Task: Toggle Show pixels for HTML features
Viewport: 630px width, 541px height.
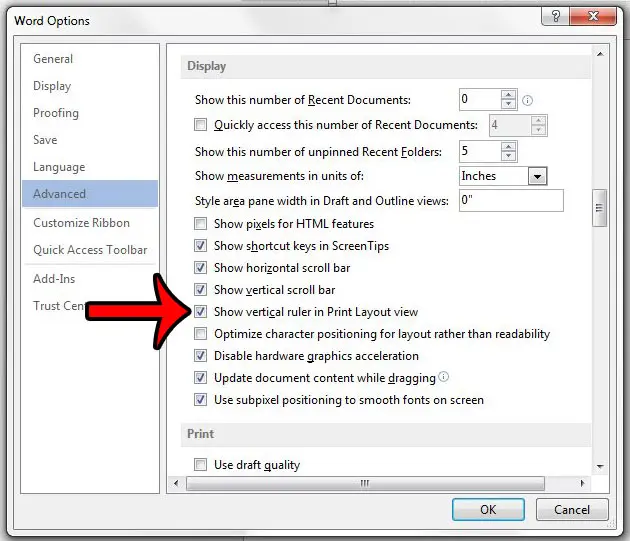Action: 200,223
